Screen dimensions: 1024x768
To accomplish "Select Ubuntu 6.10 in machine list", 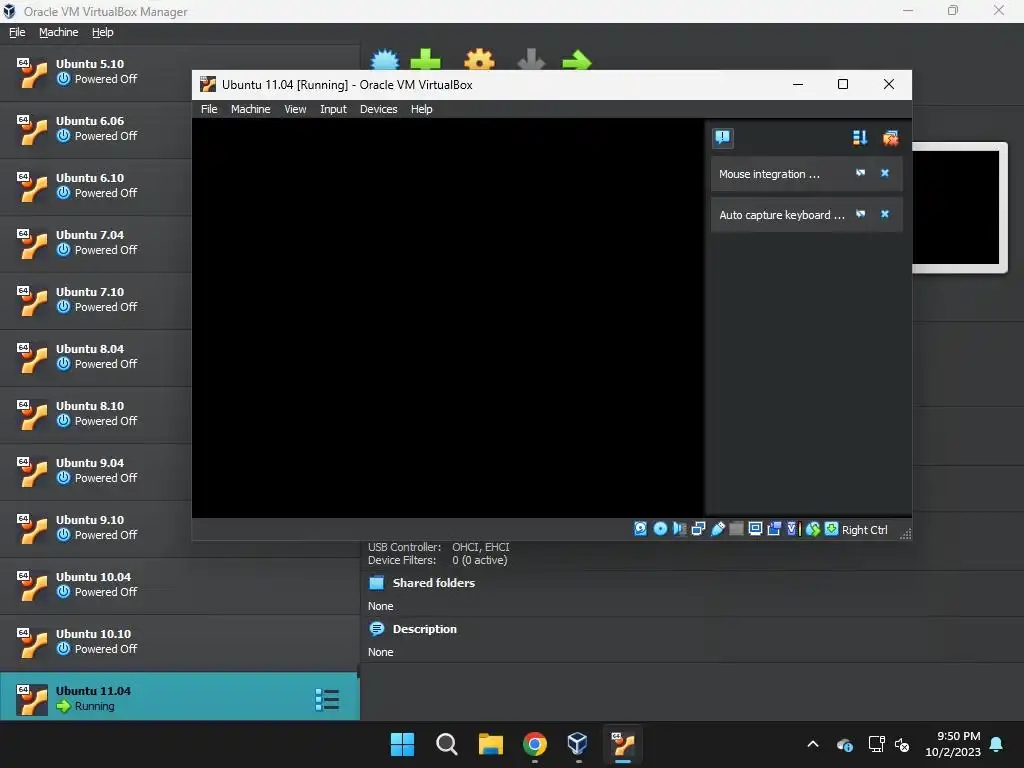I will [x=95, y=186].
